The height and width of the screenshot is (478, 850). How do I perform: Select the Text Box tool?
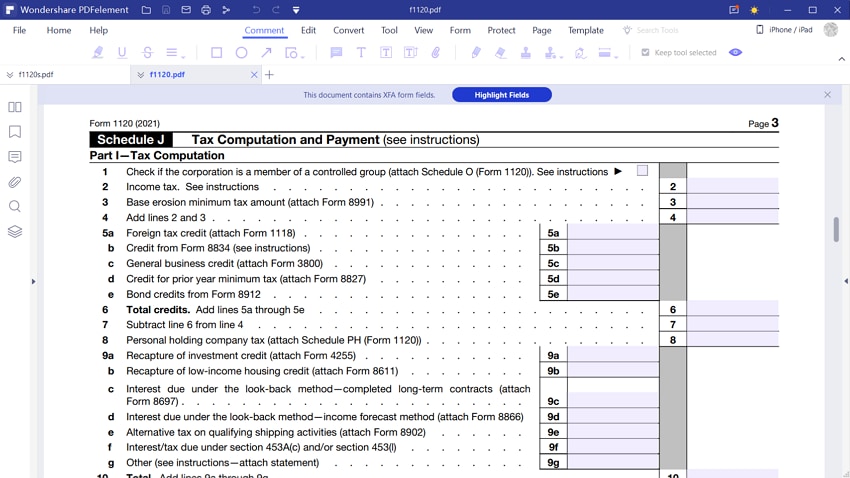click(x=386, y=53)
